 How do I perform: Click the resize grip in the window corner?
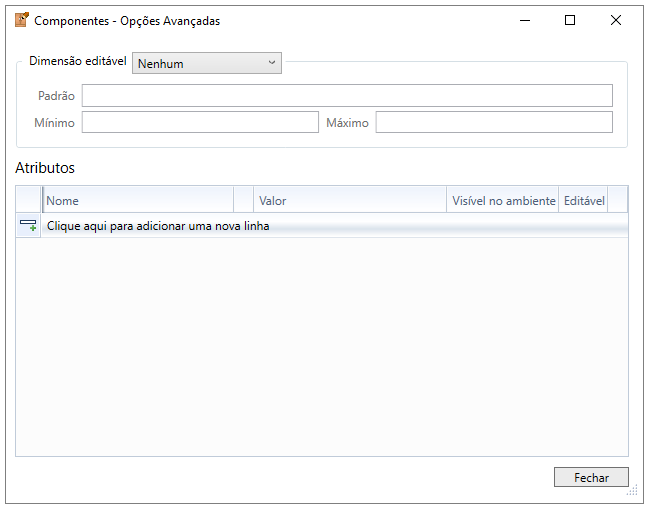633,490
